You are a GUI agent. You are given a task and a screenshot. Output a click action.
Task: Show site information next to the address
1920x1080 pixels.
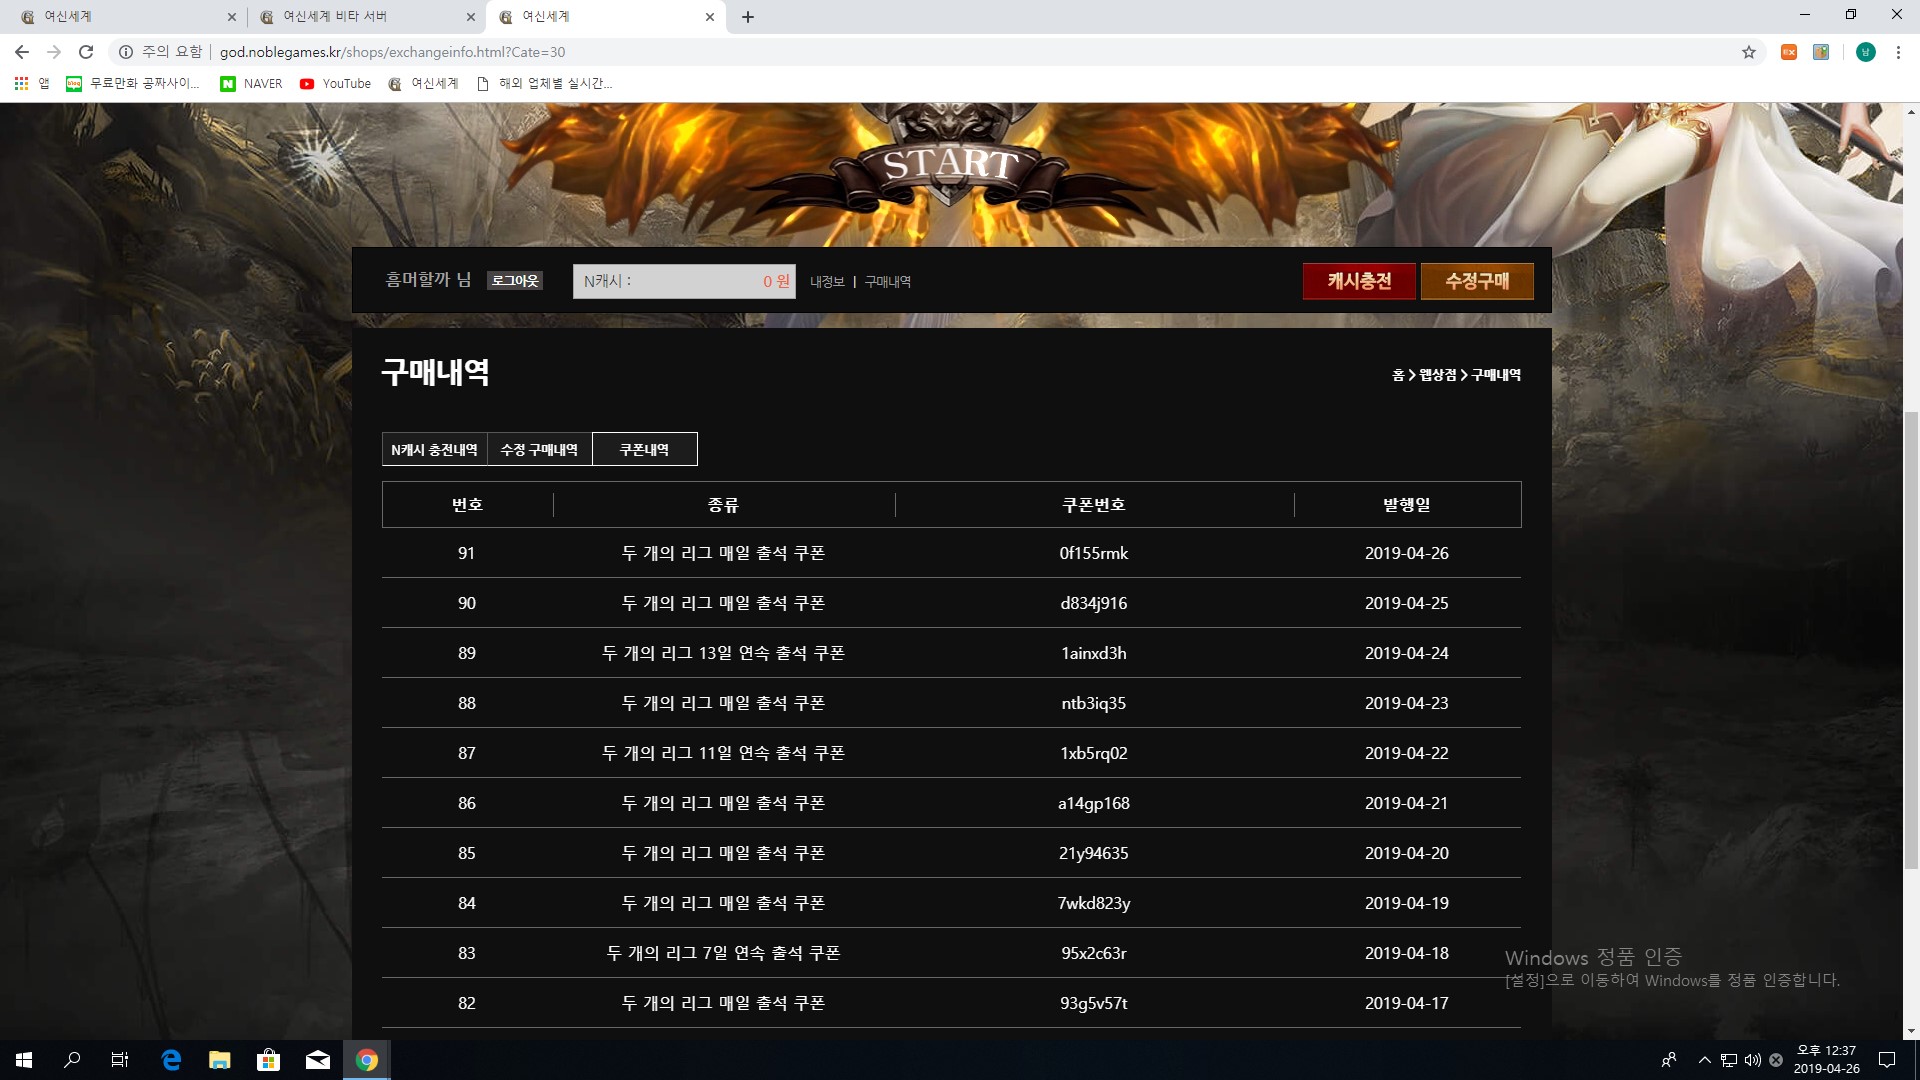tap(126, 52)
